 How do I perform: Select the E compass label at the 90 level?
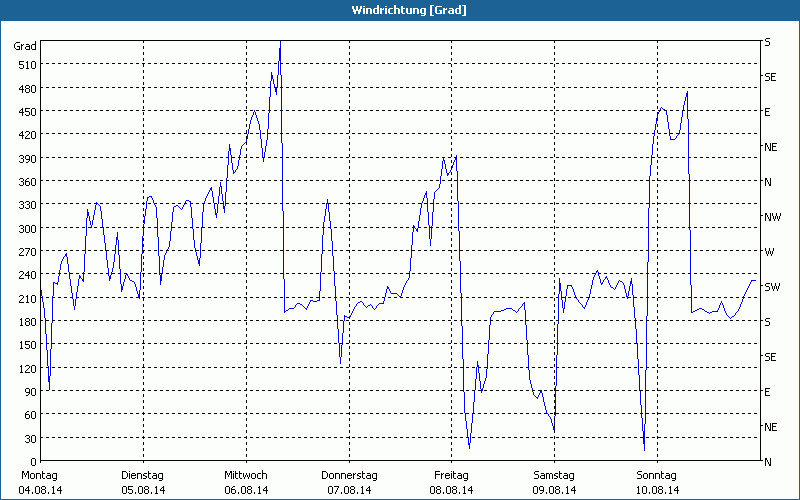[767, 392]
